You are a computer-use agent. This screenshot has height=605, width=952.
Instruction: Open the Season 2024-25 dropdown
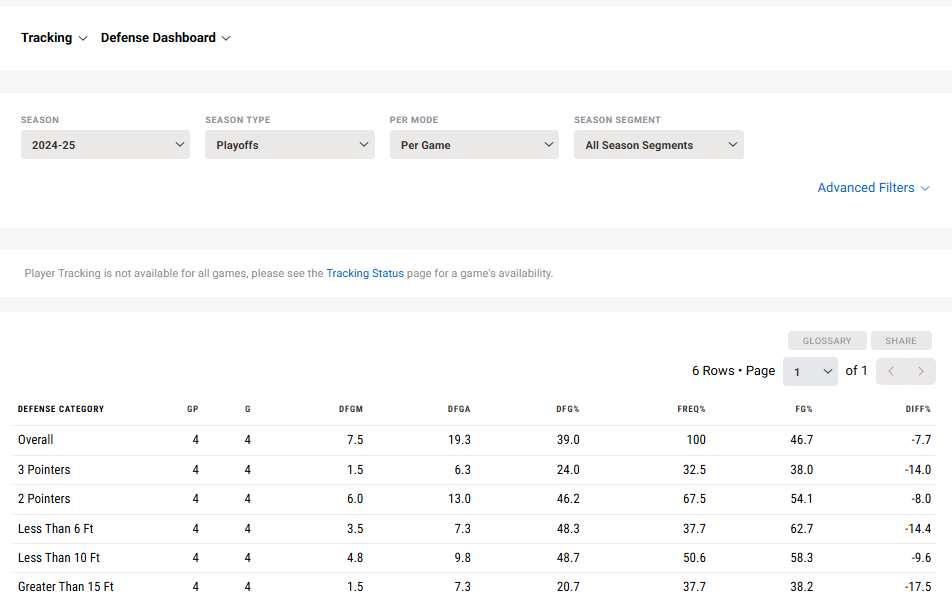coord(105,145)
